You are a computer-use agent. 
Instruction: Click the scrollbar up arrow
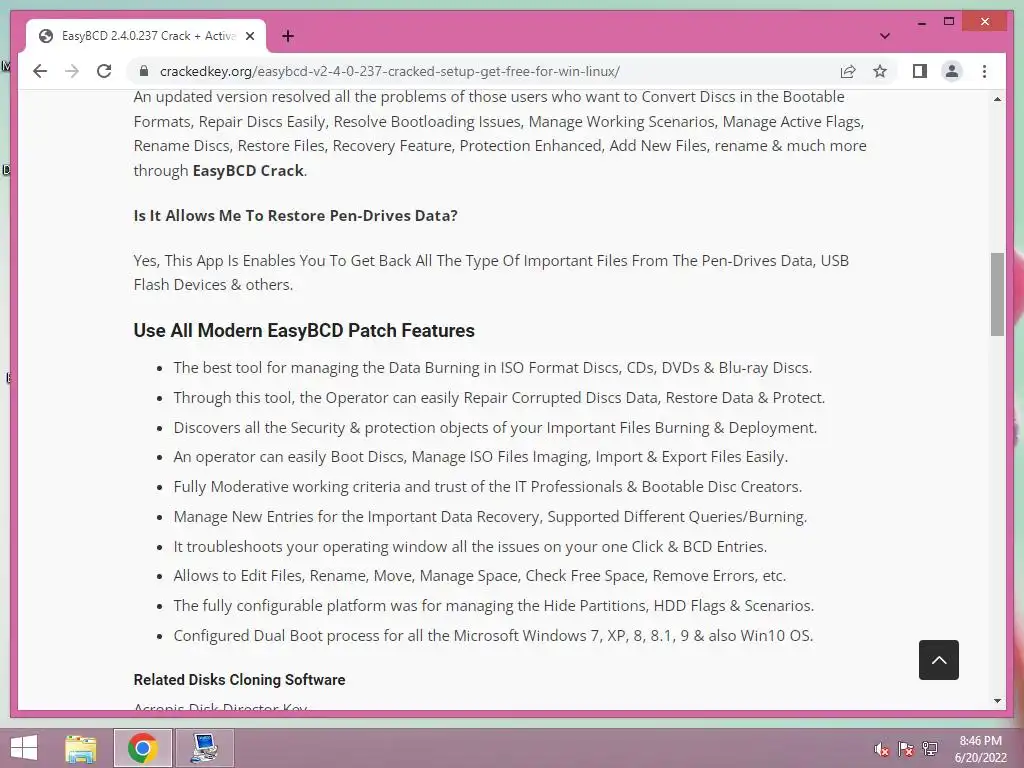(997, 99)
